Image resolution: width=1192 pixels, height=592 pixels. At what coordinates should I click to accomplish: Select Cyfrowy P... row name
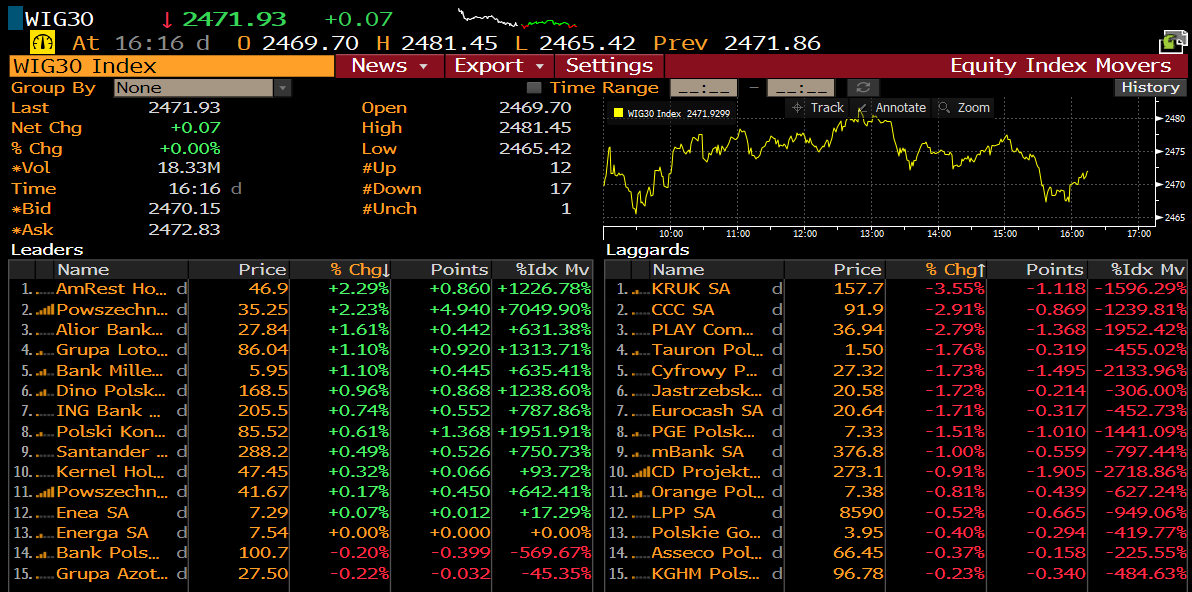[x=704, y=370]
